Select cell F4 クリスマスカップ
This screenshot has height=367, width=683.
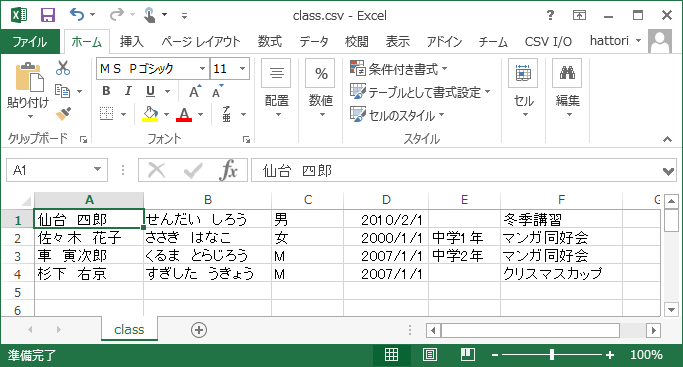pyautogui.click(x=561, y=274)
